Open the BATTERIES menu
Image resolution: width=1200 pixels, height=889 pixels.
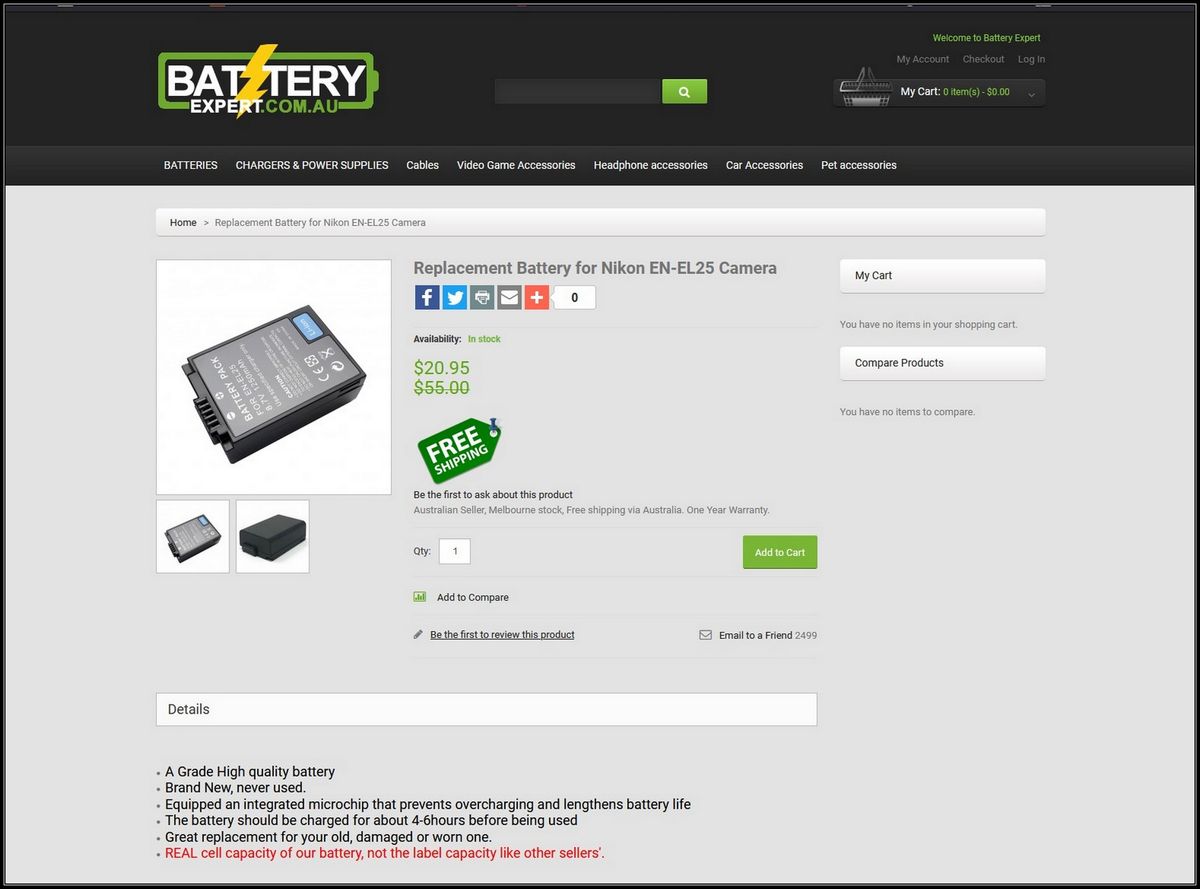190,165
